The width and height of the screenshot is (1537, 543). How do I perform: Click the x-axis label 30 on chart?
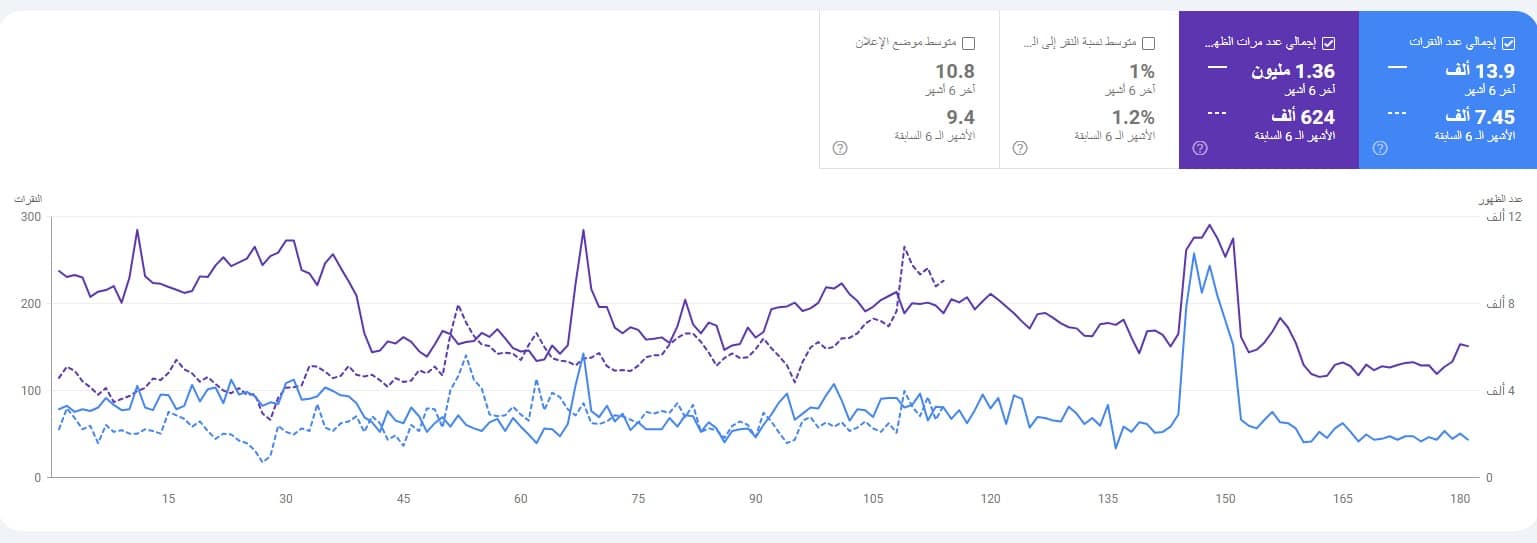(x=286, y=498)
